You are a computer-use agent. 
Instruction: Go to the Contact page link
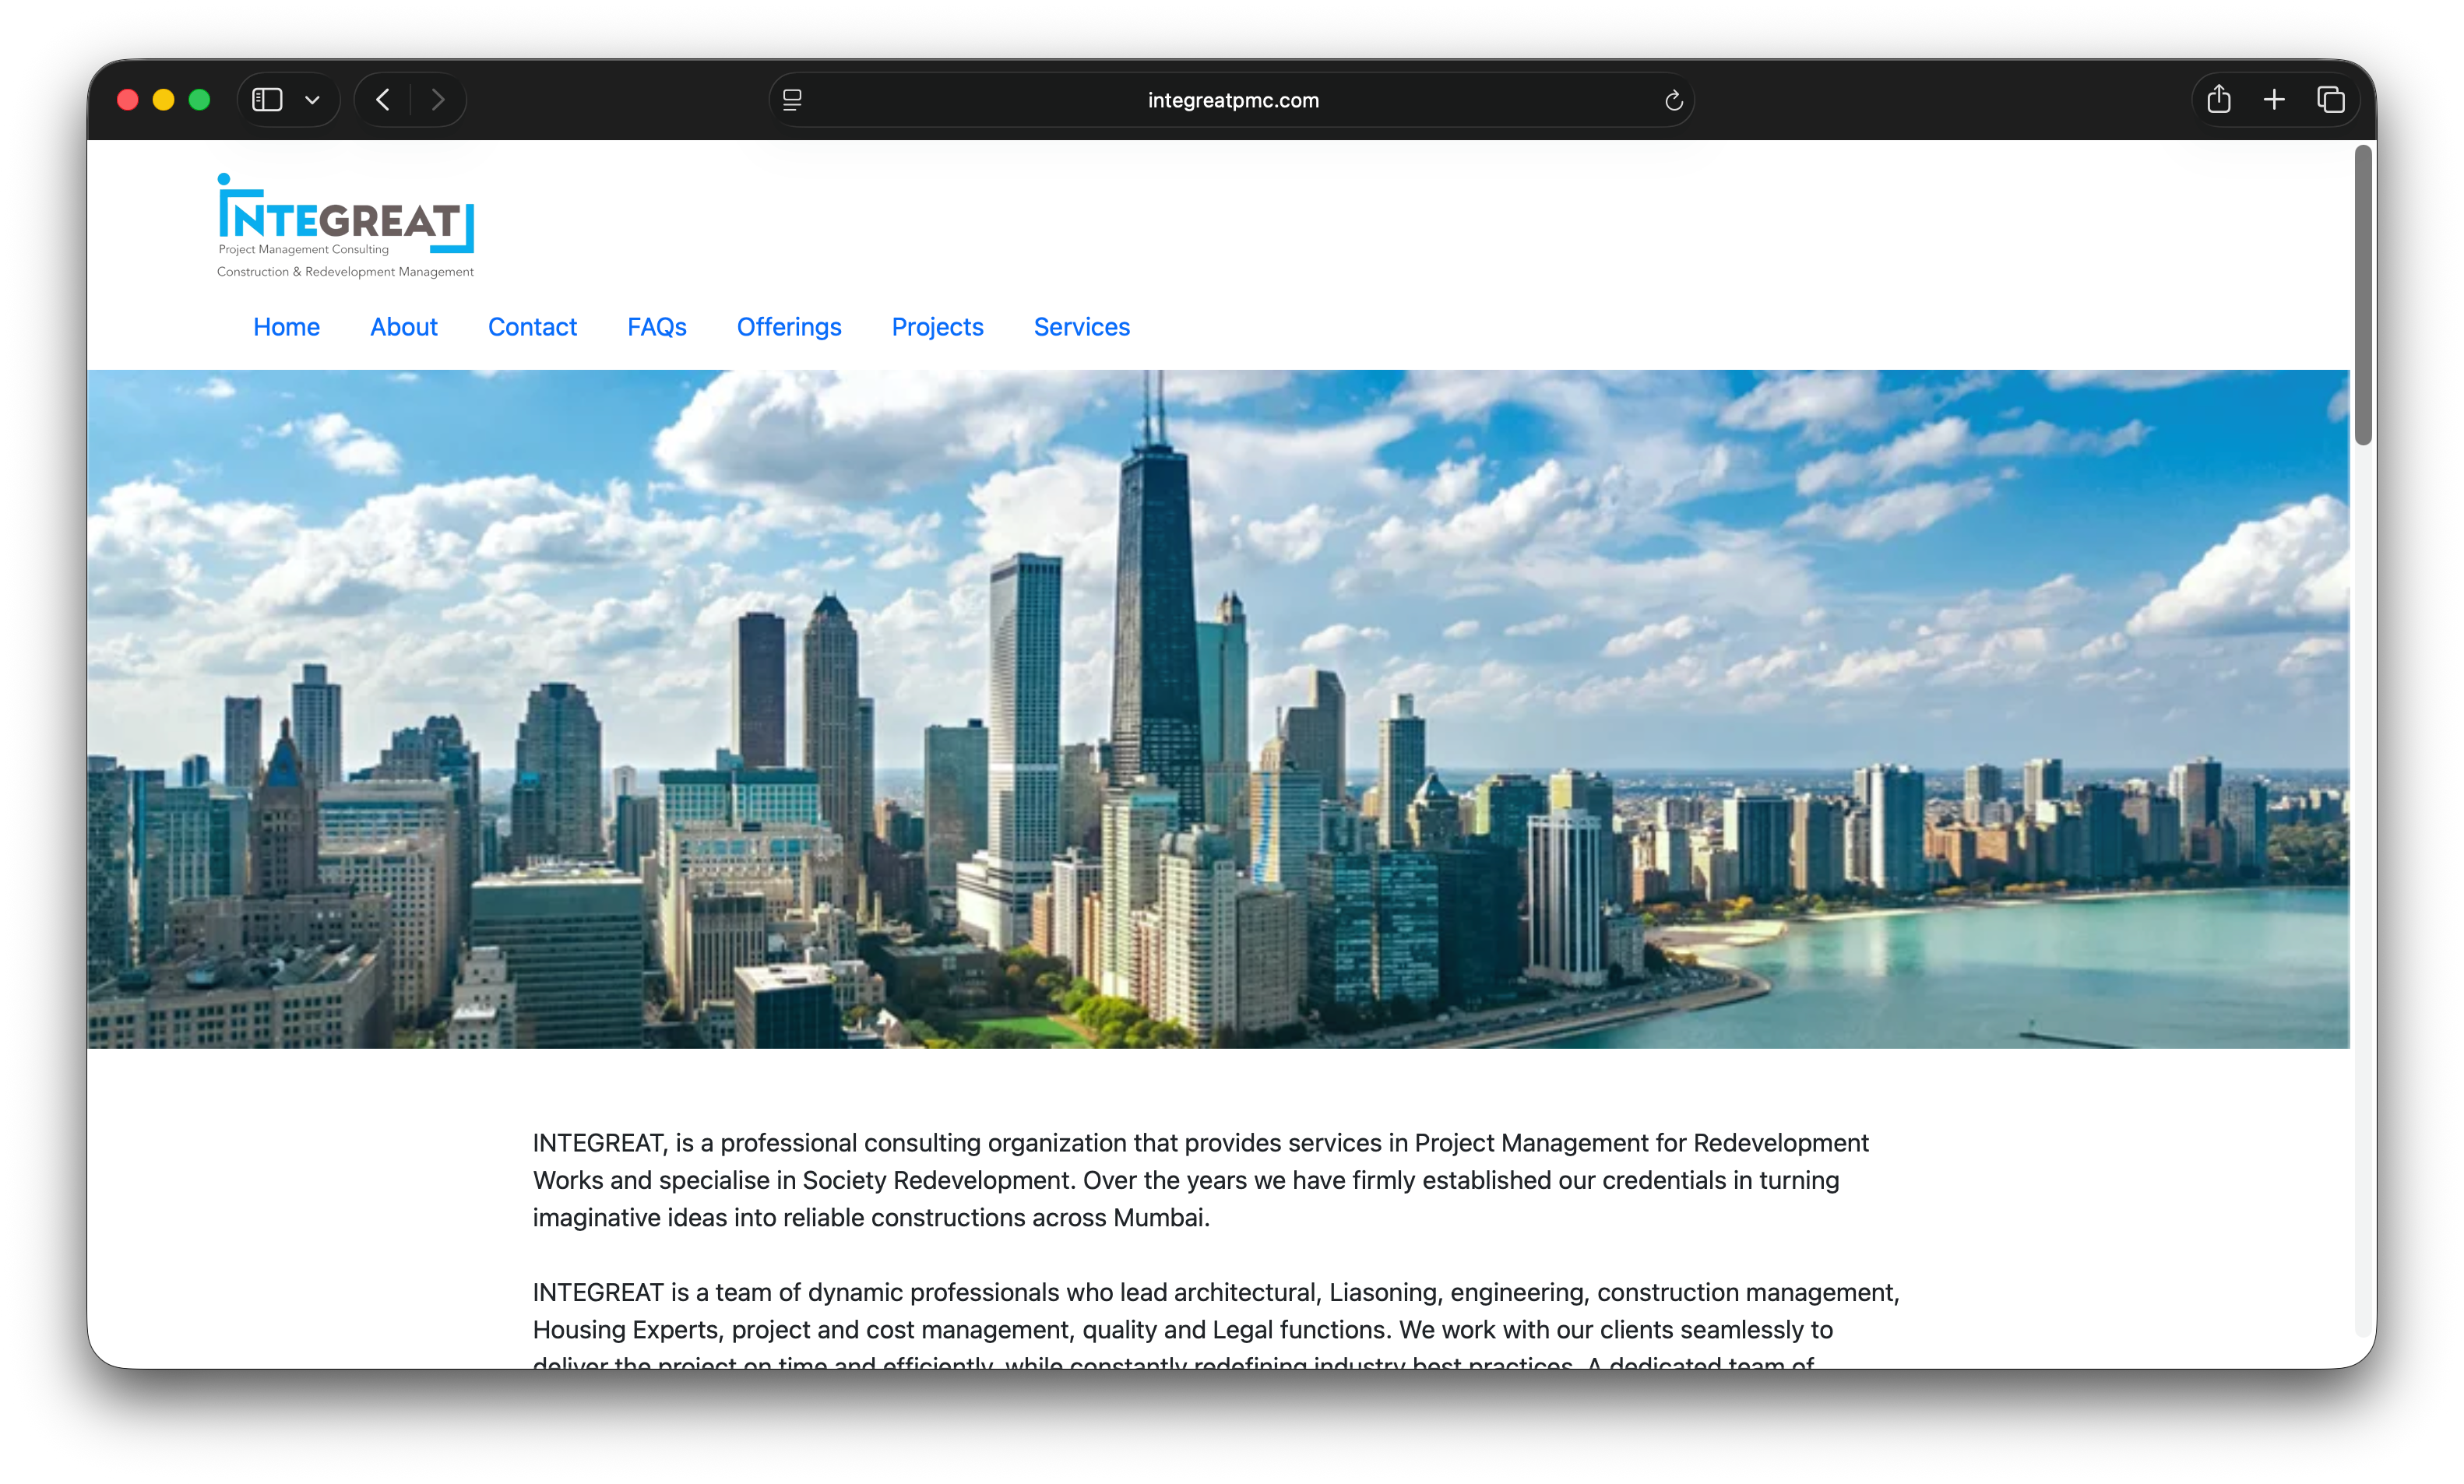pyautogui.click(x=532, y=327)
